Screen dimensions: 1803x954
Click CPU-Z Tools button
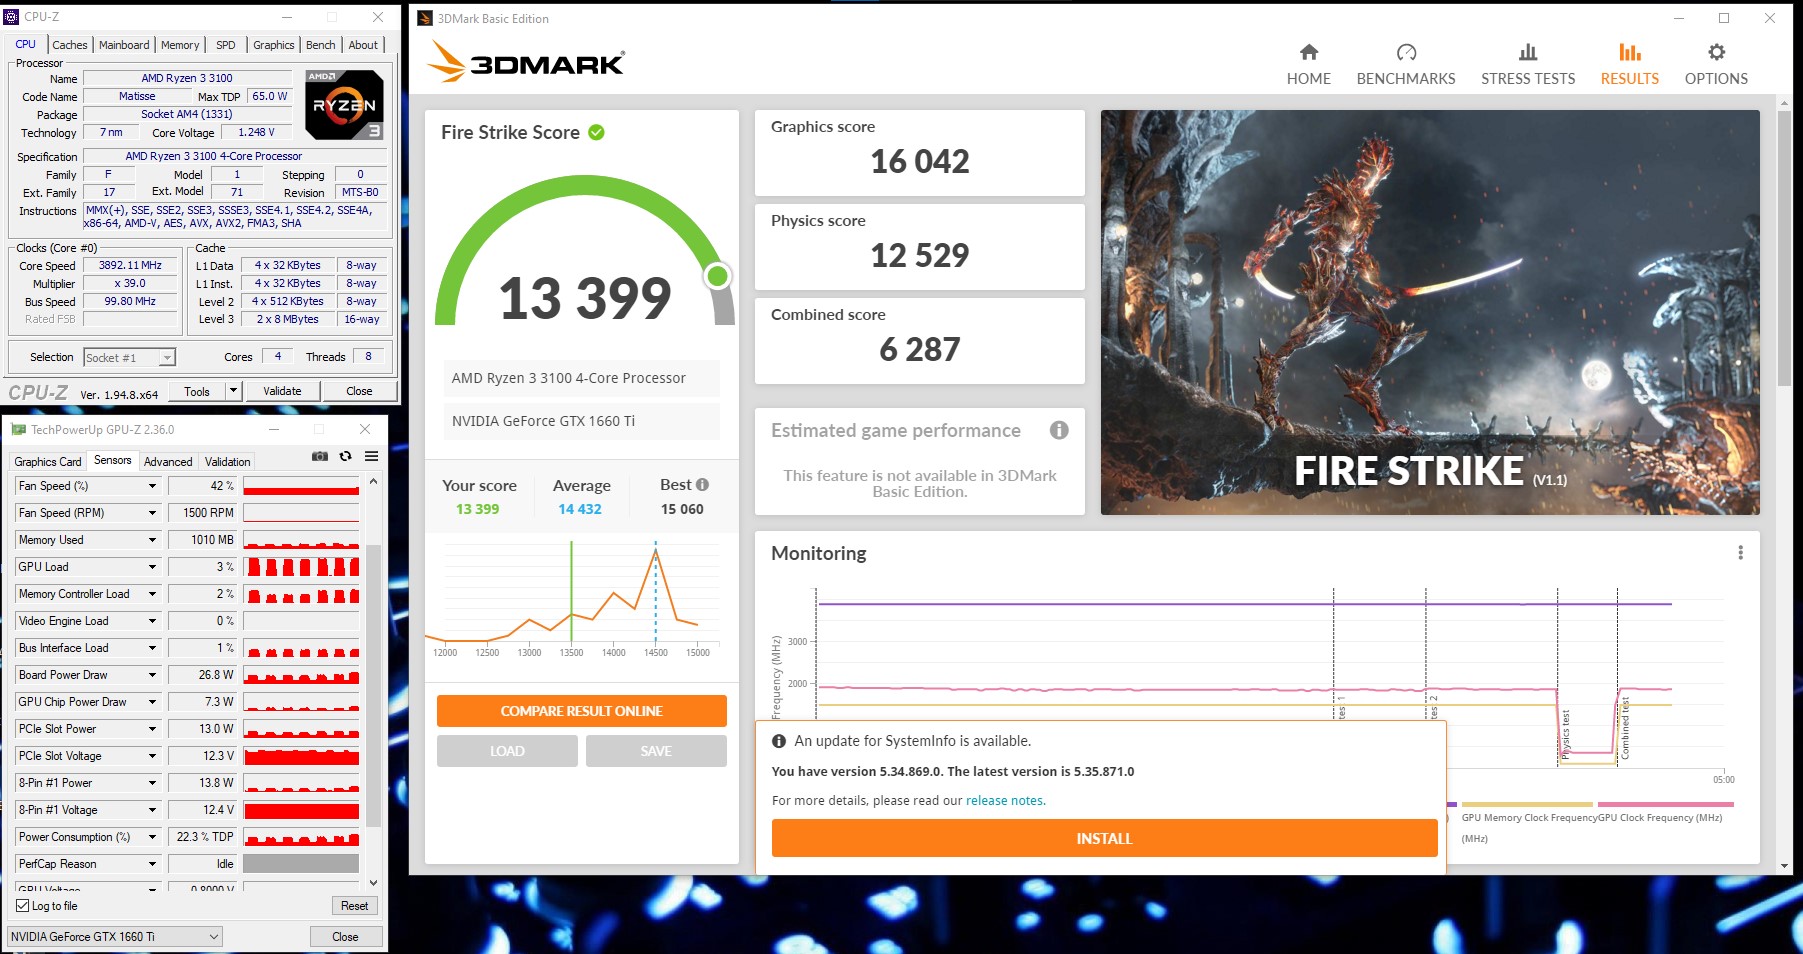click(197, 391)
